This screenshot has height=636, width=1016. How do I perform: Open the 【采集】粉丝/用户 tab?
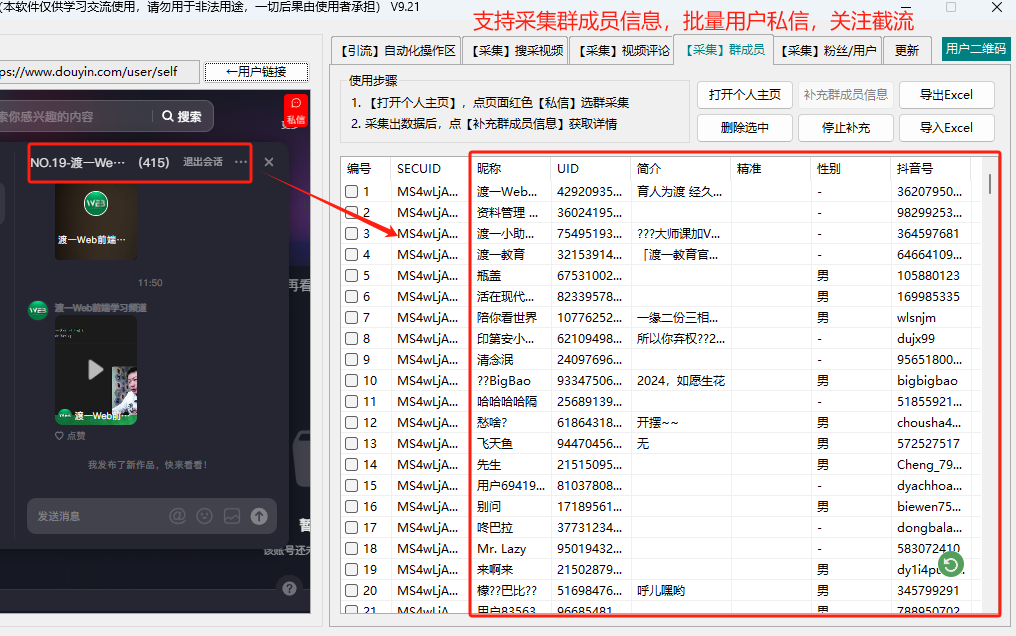[x=830, y=48]
